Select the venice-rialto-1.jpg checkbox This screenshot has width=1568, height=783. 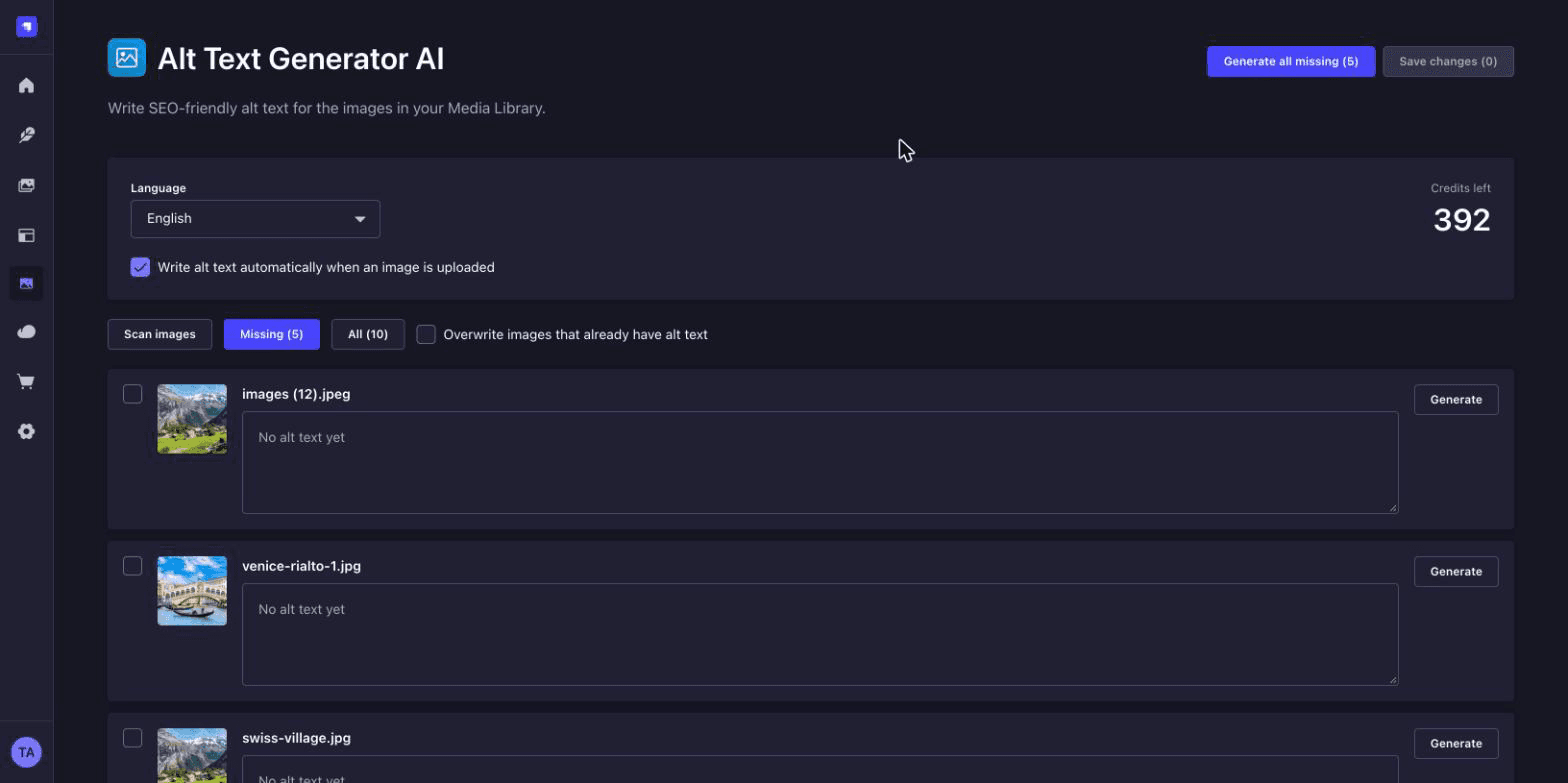pos(132,566)
